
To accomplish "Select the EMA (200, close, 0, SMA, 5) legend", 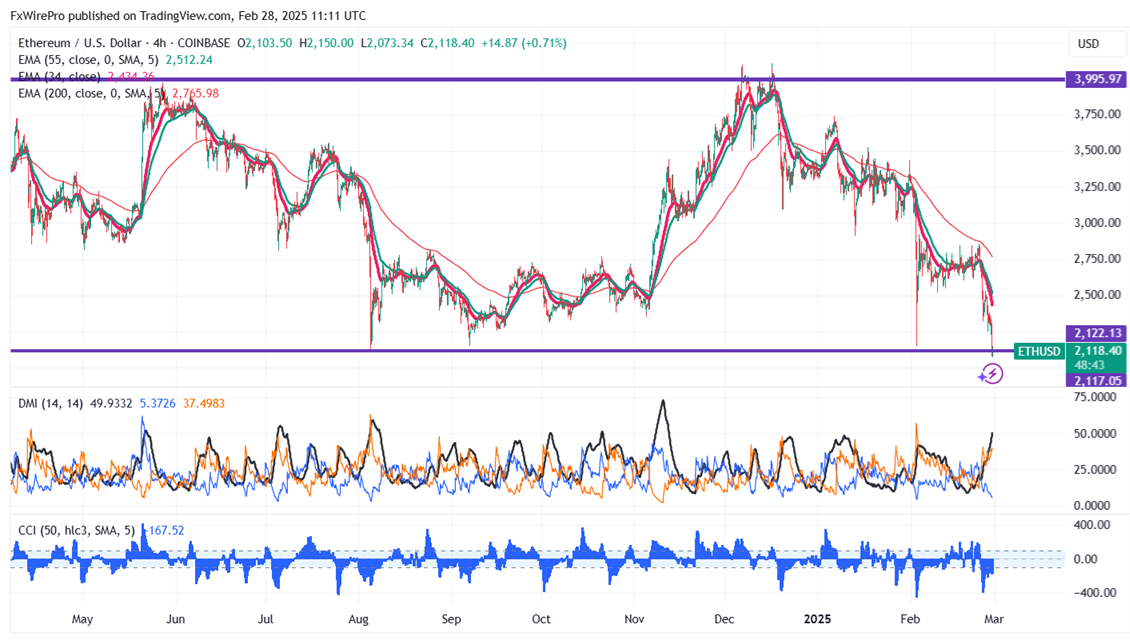I will [90, 94].
